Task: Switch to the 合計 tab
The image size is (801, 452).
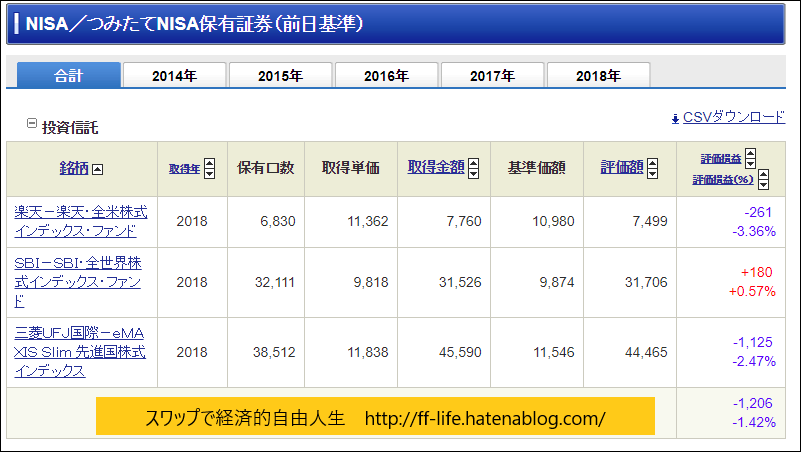Action: pyautogui.click(x=69, y=76)
